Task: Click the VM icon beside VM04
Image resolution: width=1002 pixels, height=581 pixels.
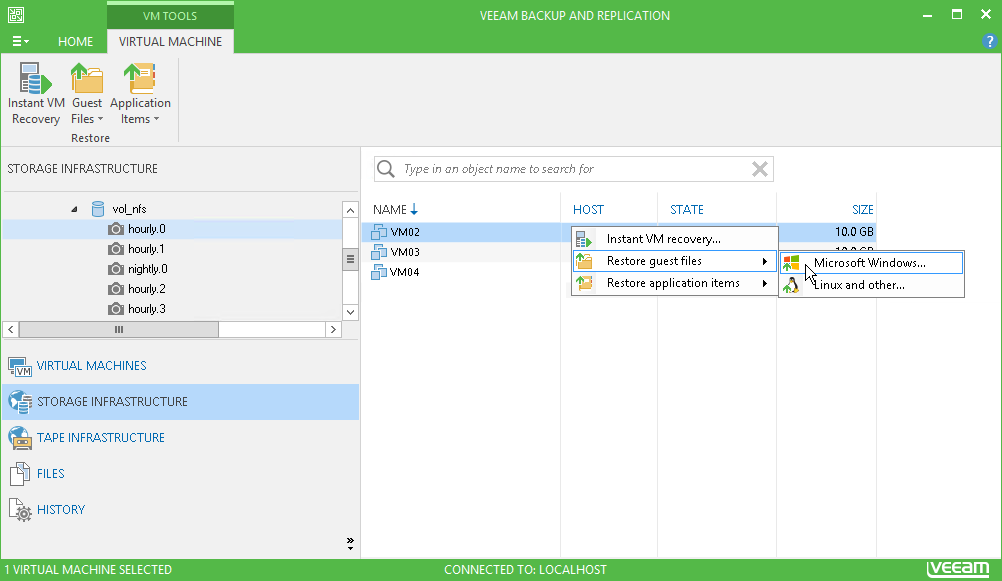Action: [379, 272]
